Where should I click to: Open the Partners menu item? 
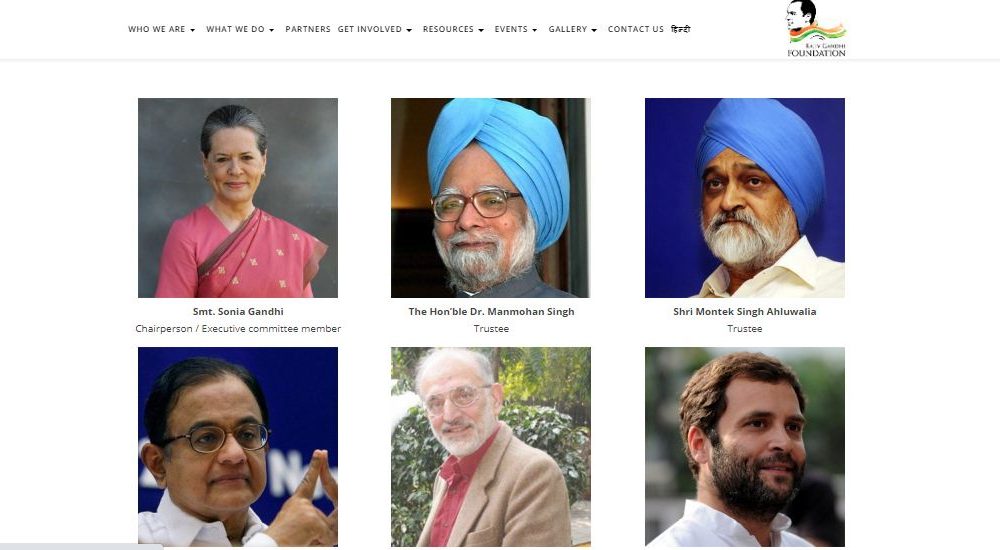308,29
